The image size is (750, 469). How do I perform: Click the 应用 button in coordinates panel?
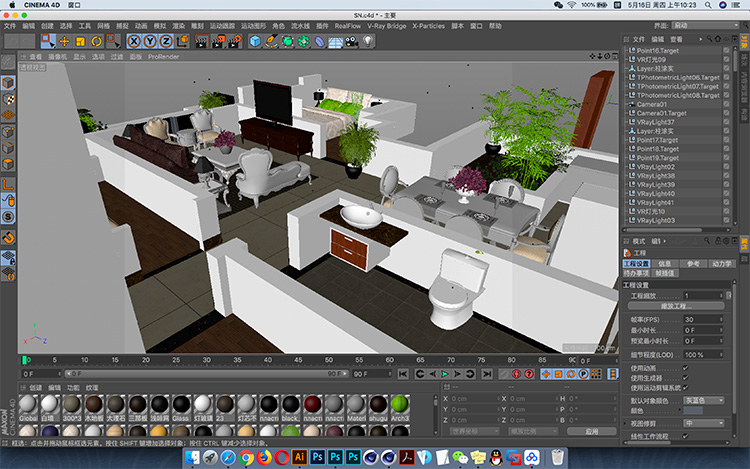pyautogui.click(x=592, y=431)
